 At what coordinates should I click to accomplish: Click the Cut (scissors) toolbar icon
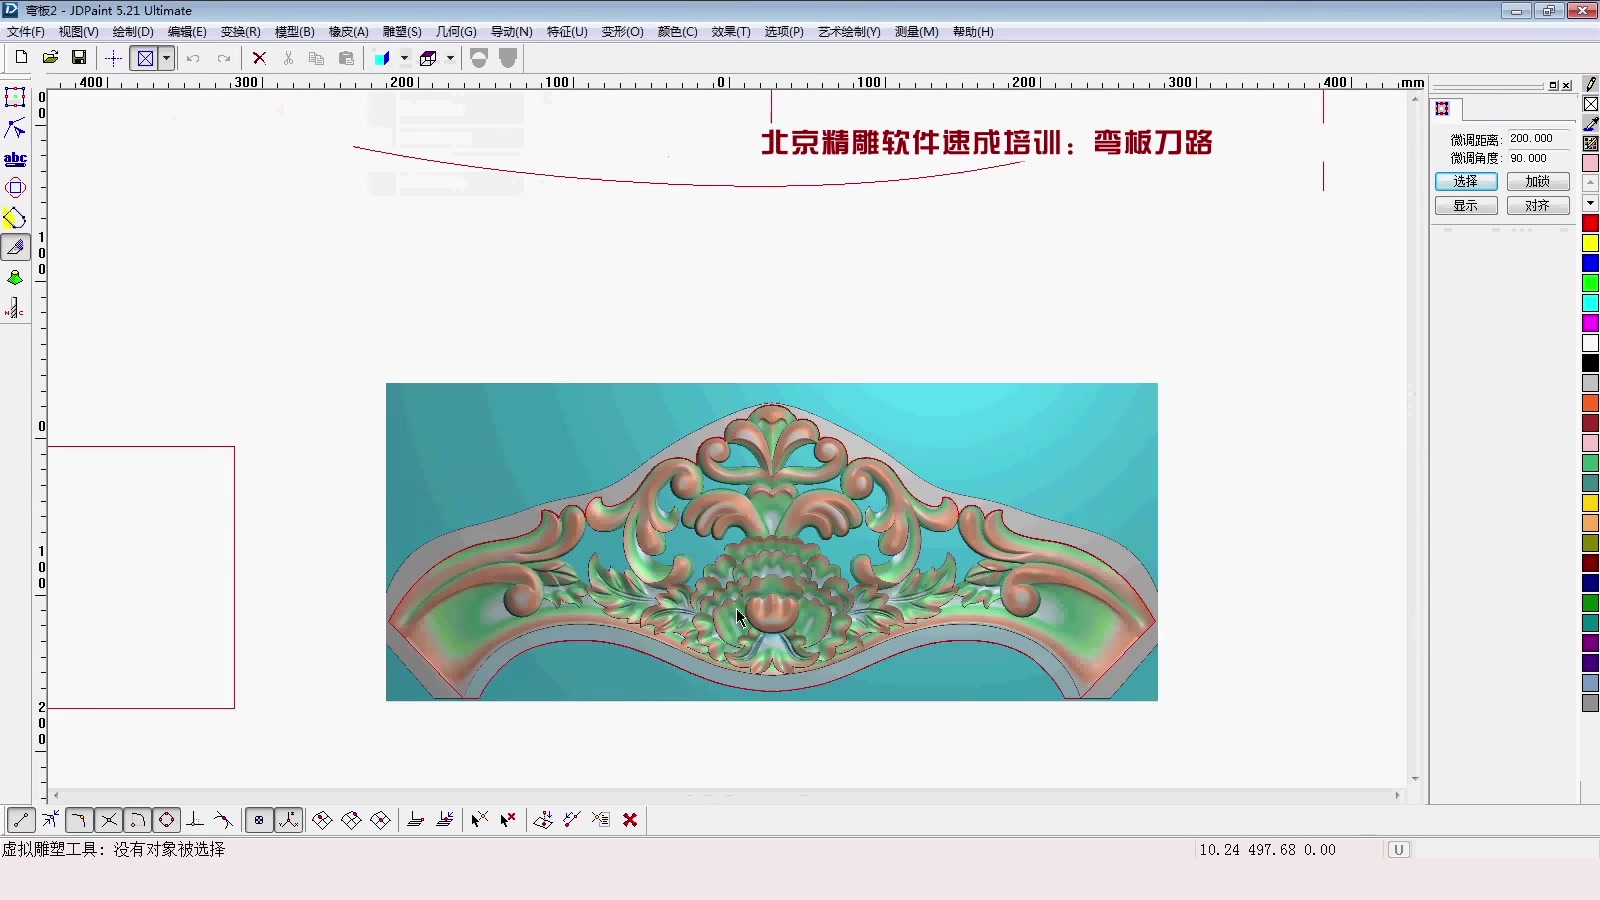point(288,58)
